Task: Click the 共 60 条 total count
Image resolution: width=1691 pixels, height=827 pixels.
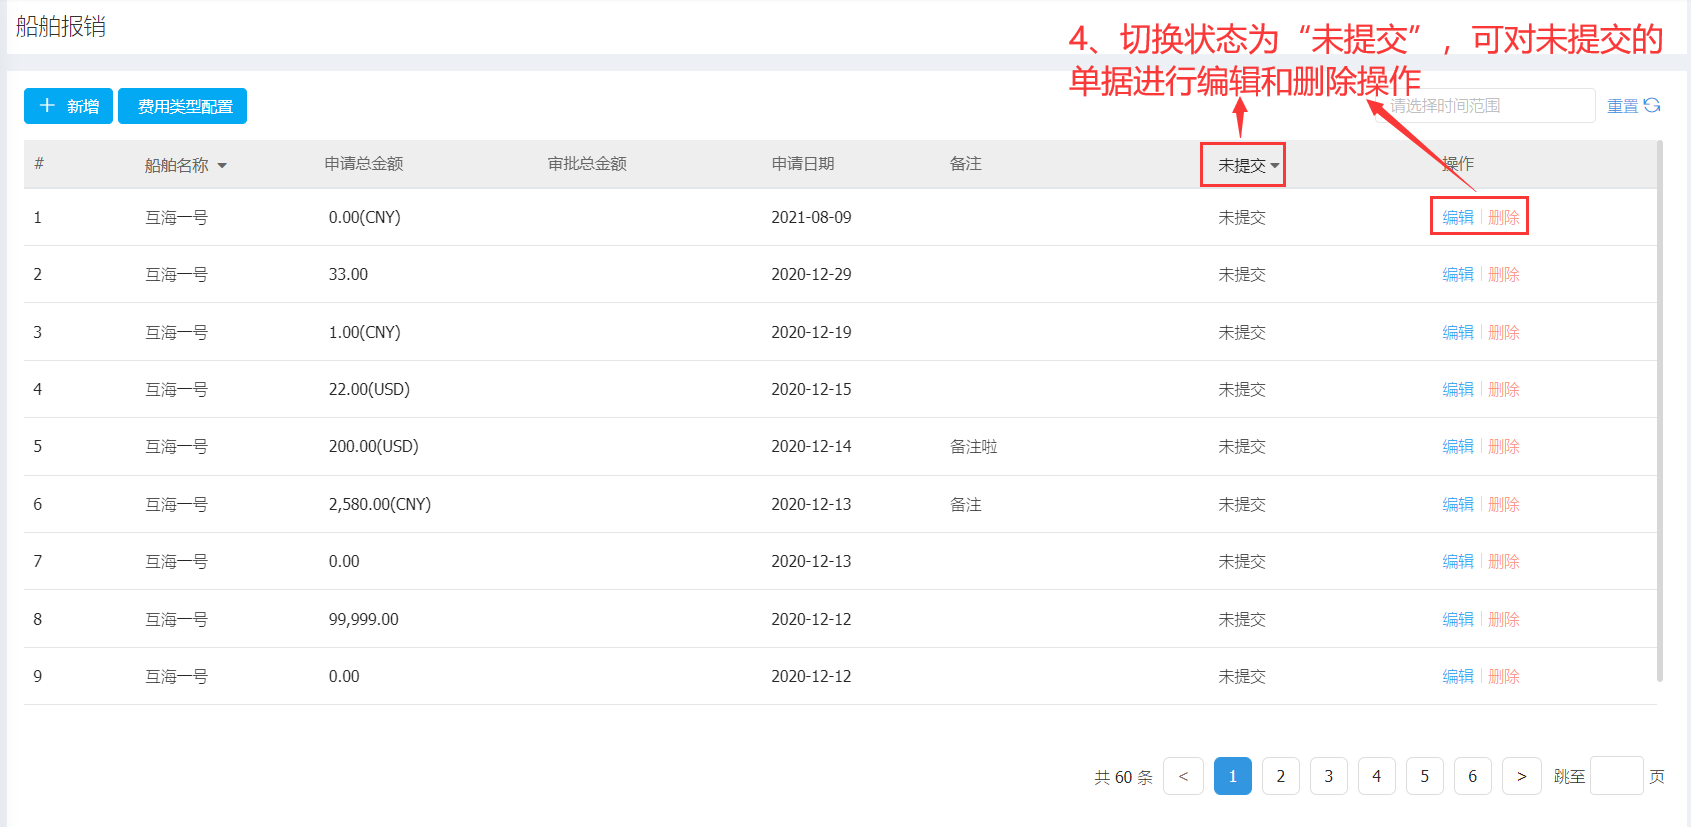Action: pyautogui.click(x=1123, y=777)
